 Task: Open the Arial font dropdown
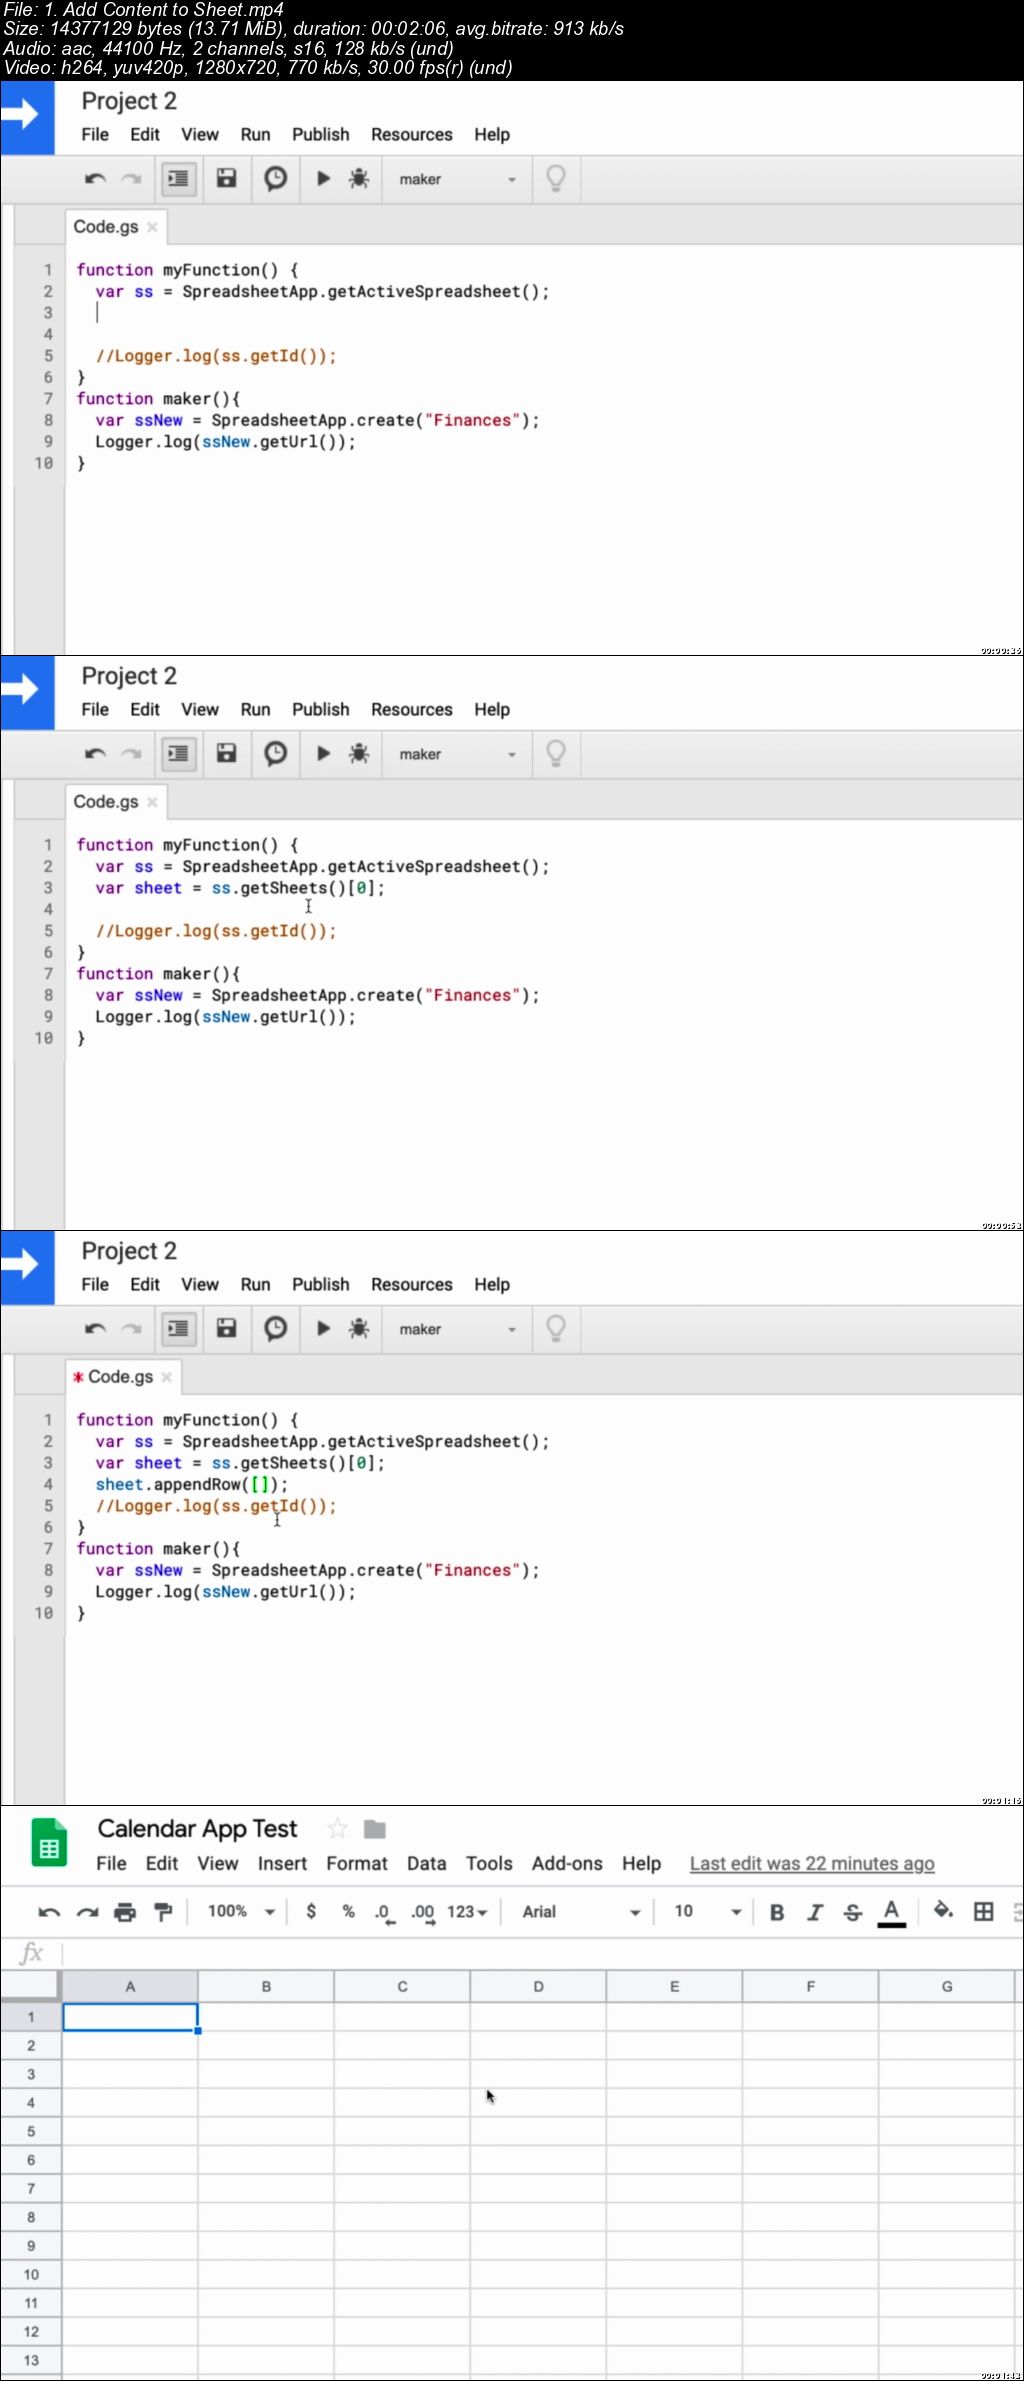click(581, 1911)
